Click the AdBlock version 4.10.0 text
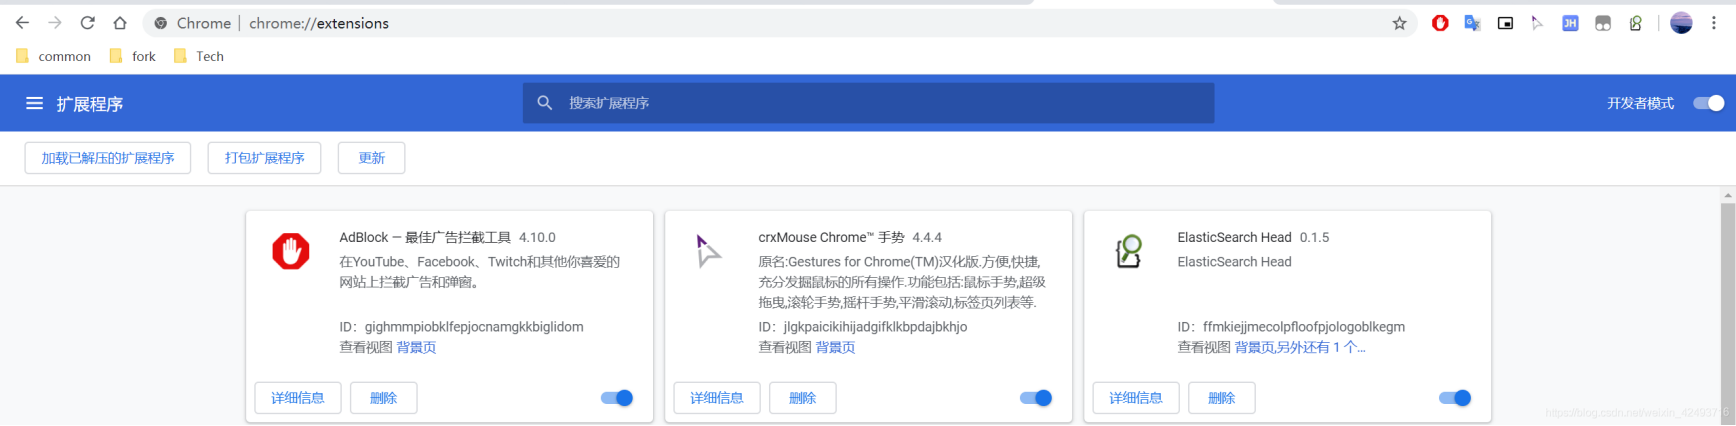 (537, 237)
